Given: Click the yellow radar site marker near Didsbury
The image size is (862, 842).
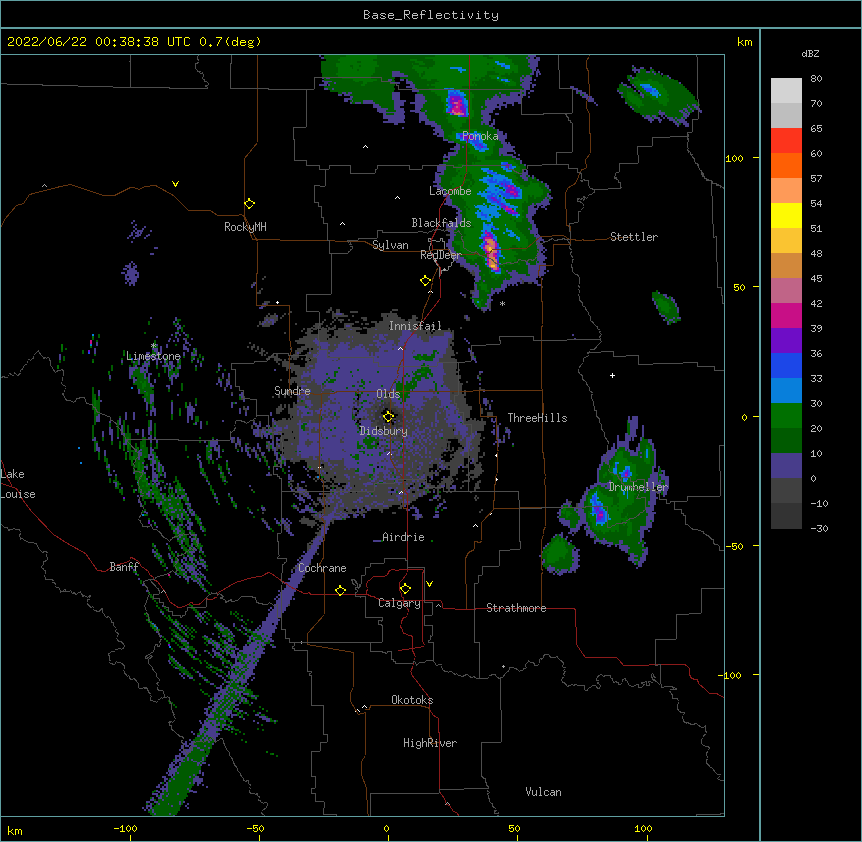Looking at the screenshot, I should point(388,416).
